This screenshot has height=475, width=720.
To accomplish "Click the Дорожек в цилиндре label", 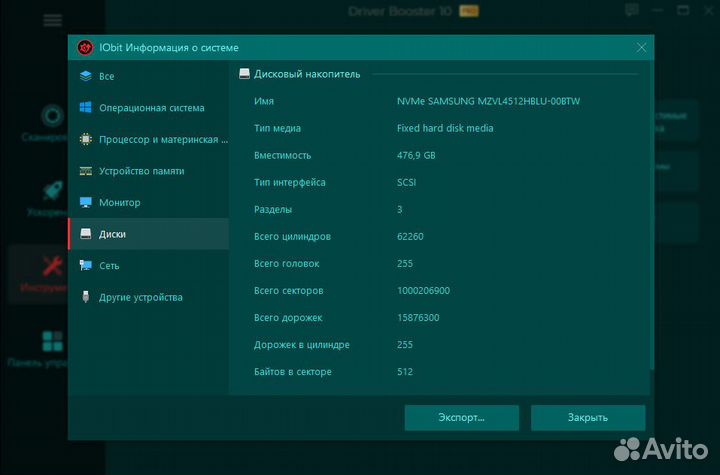I will [x=302, y=345].
